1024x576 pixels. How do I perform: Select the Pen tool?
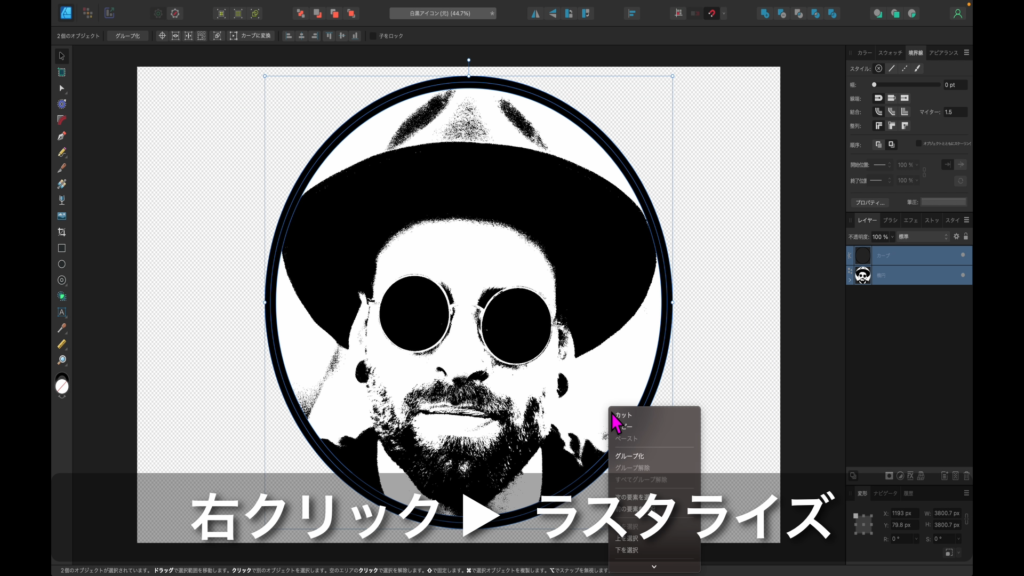pyautogui.click(x=61, y=136)
